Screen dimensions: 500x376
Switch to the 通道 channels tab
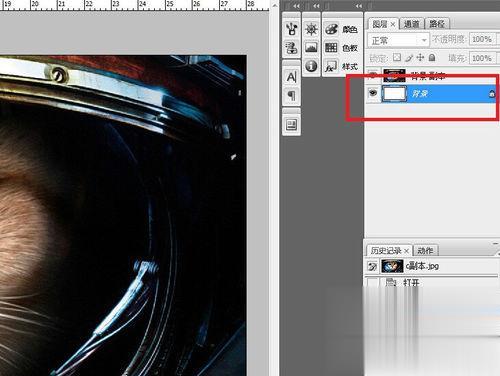[x=411, y=24]
